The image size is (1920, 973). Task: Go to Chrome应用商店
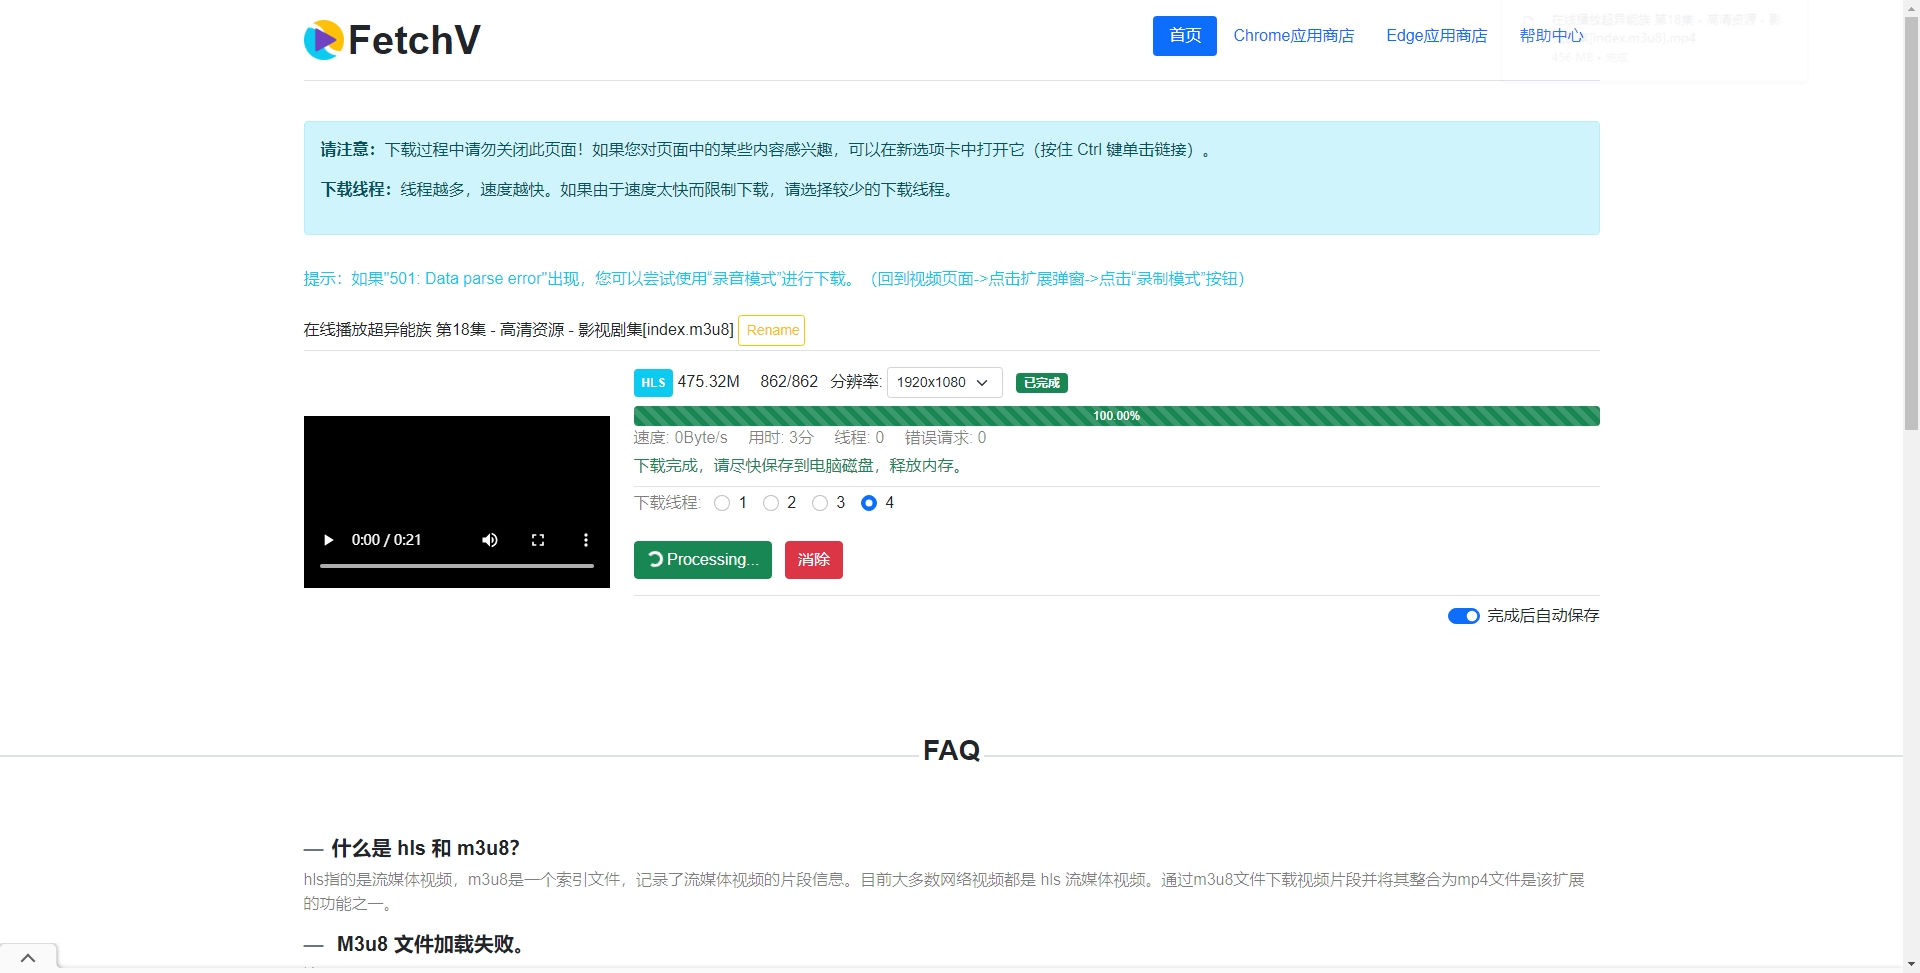click(1294, 36)
